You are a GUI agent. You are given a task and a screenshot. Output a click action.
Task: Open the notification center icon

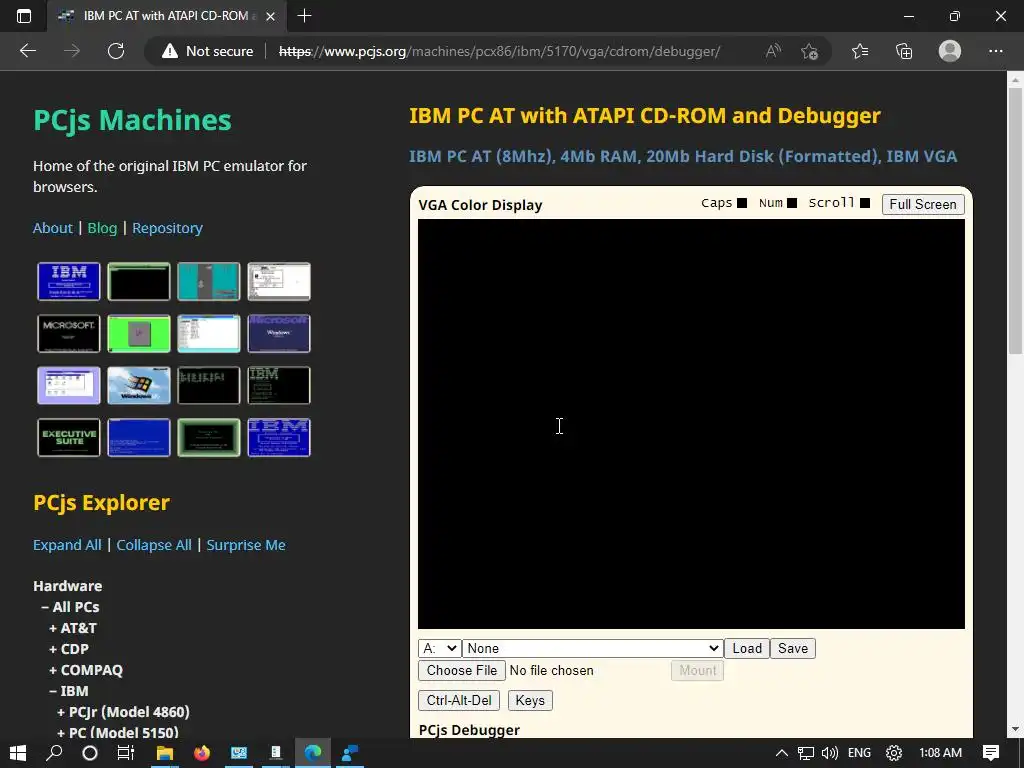click(991, 753)
